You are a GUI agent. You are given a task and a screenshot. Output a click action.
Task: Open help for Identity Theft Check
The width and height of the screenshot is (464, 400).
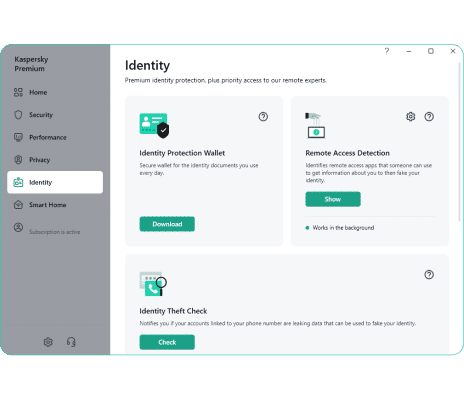(x=429, y=275)
